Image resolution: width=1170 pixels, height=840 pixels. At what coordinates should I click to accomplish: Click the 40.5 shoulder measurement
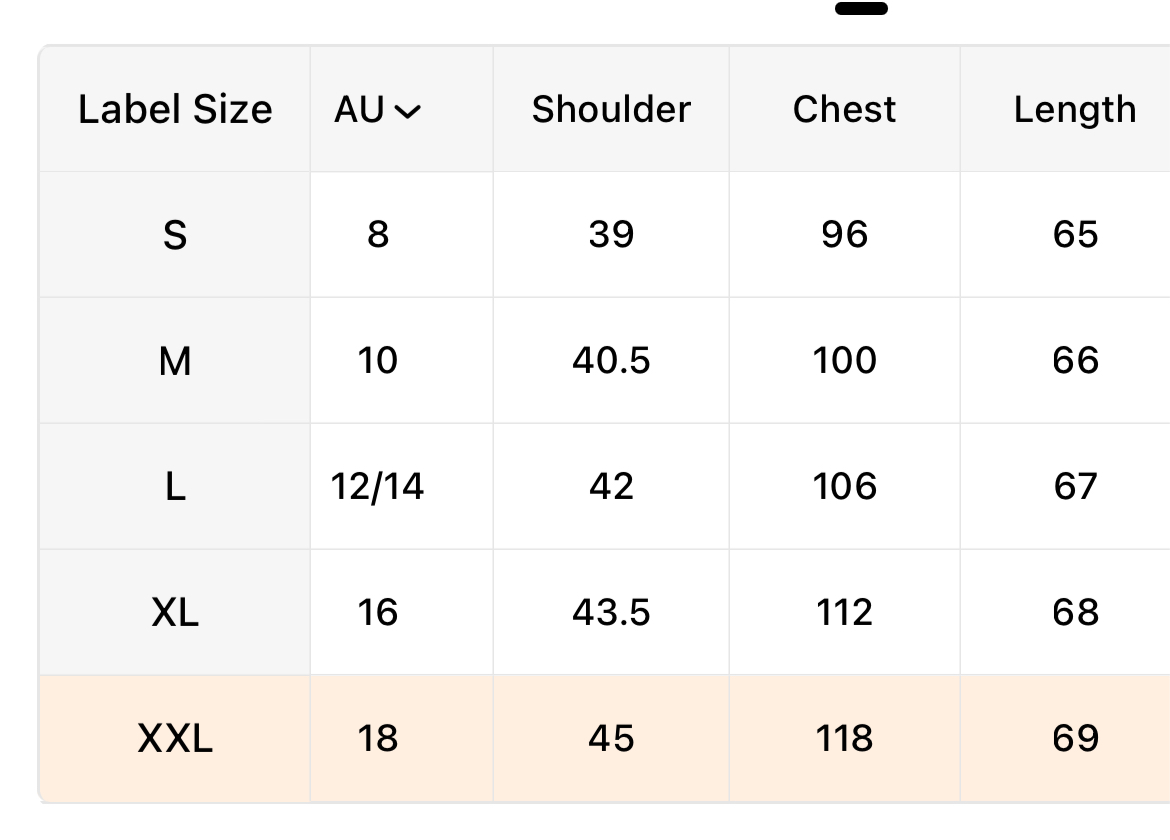[611, 361]
